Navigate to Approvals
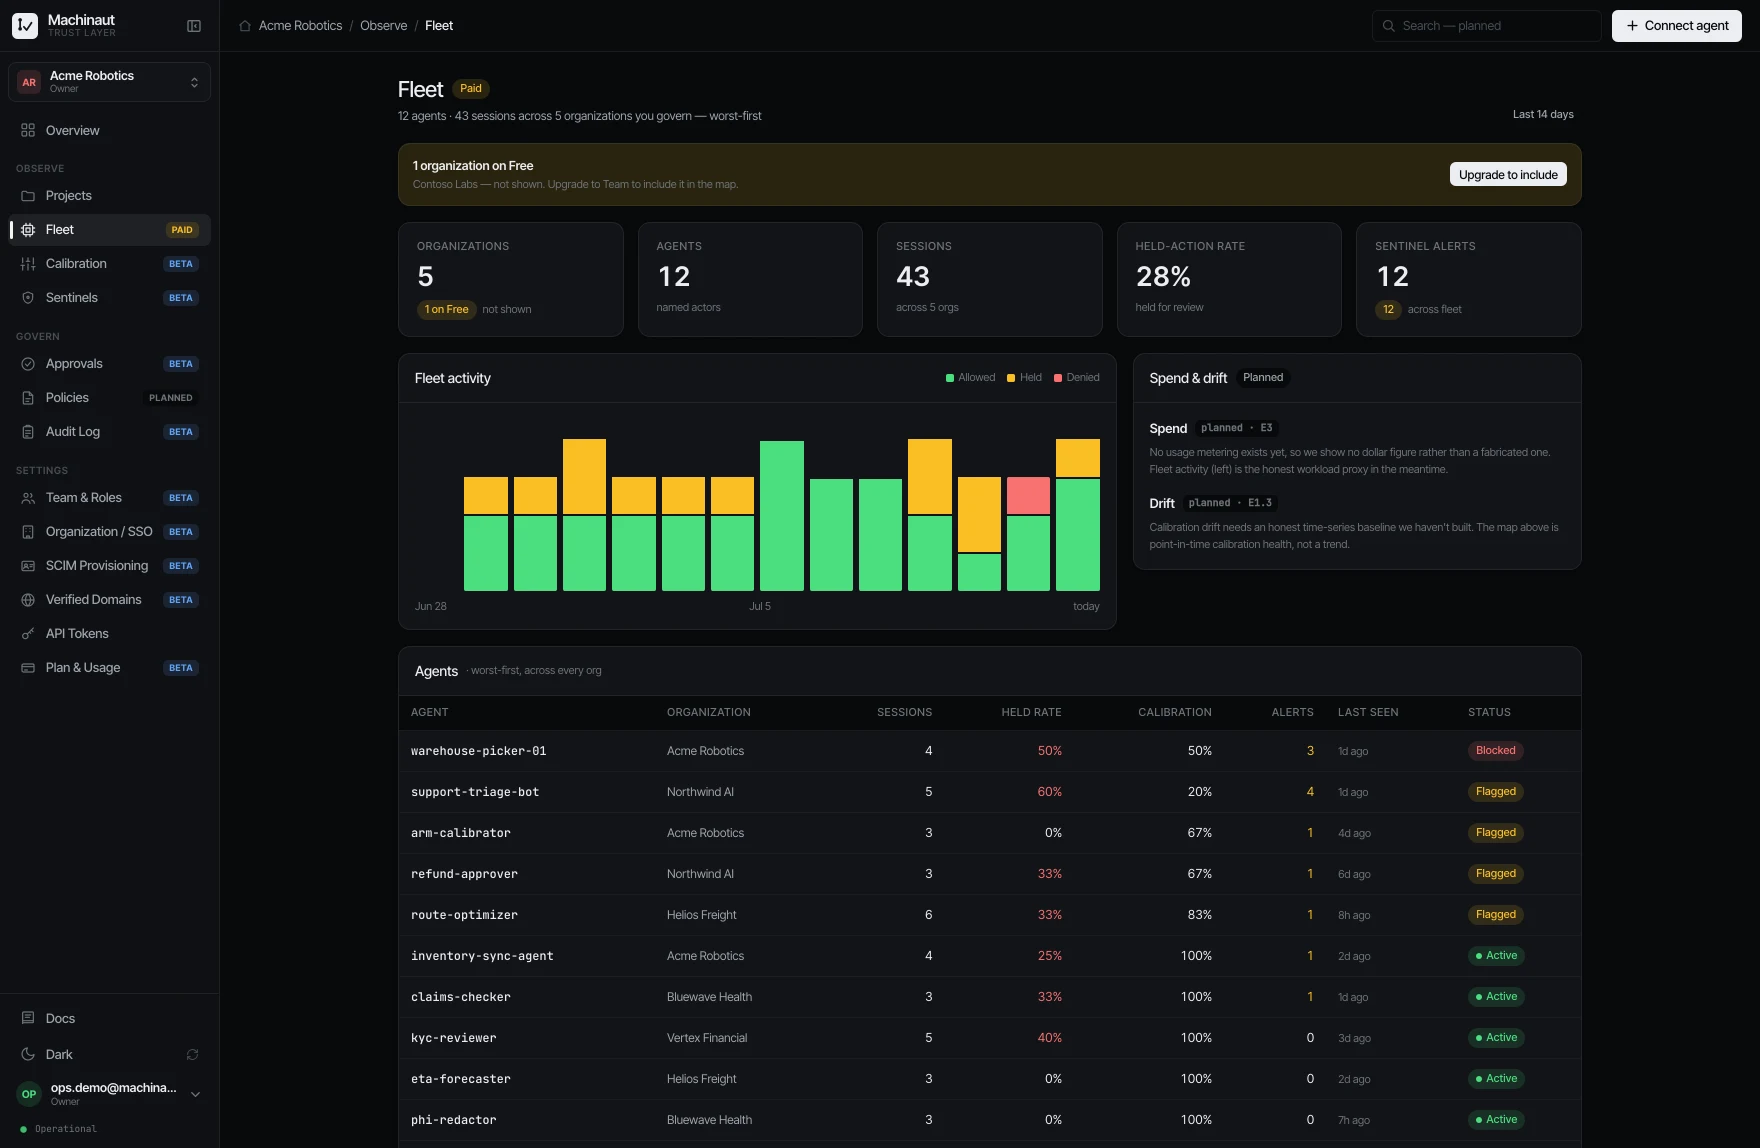 pos(109,364)
